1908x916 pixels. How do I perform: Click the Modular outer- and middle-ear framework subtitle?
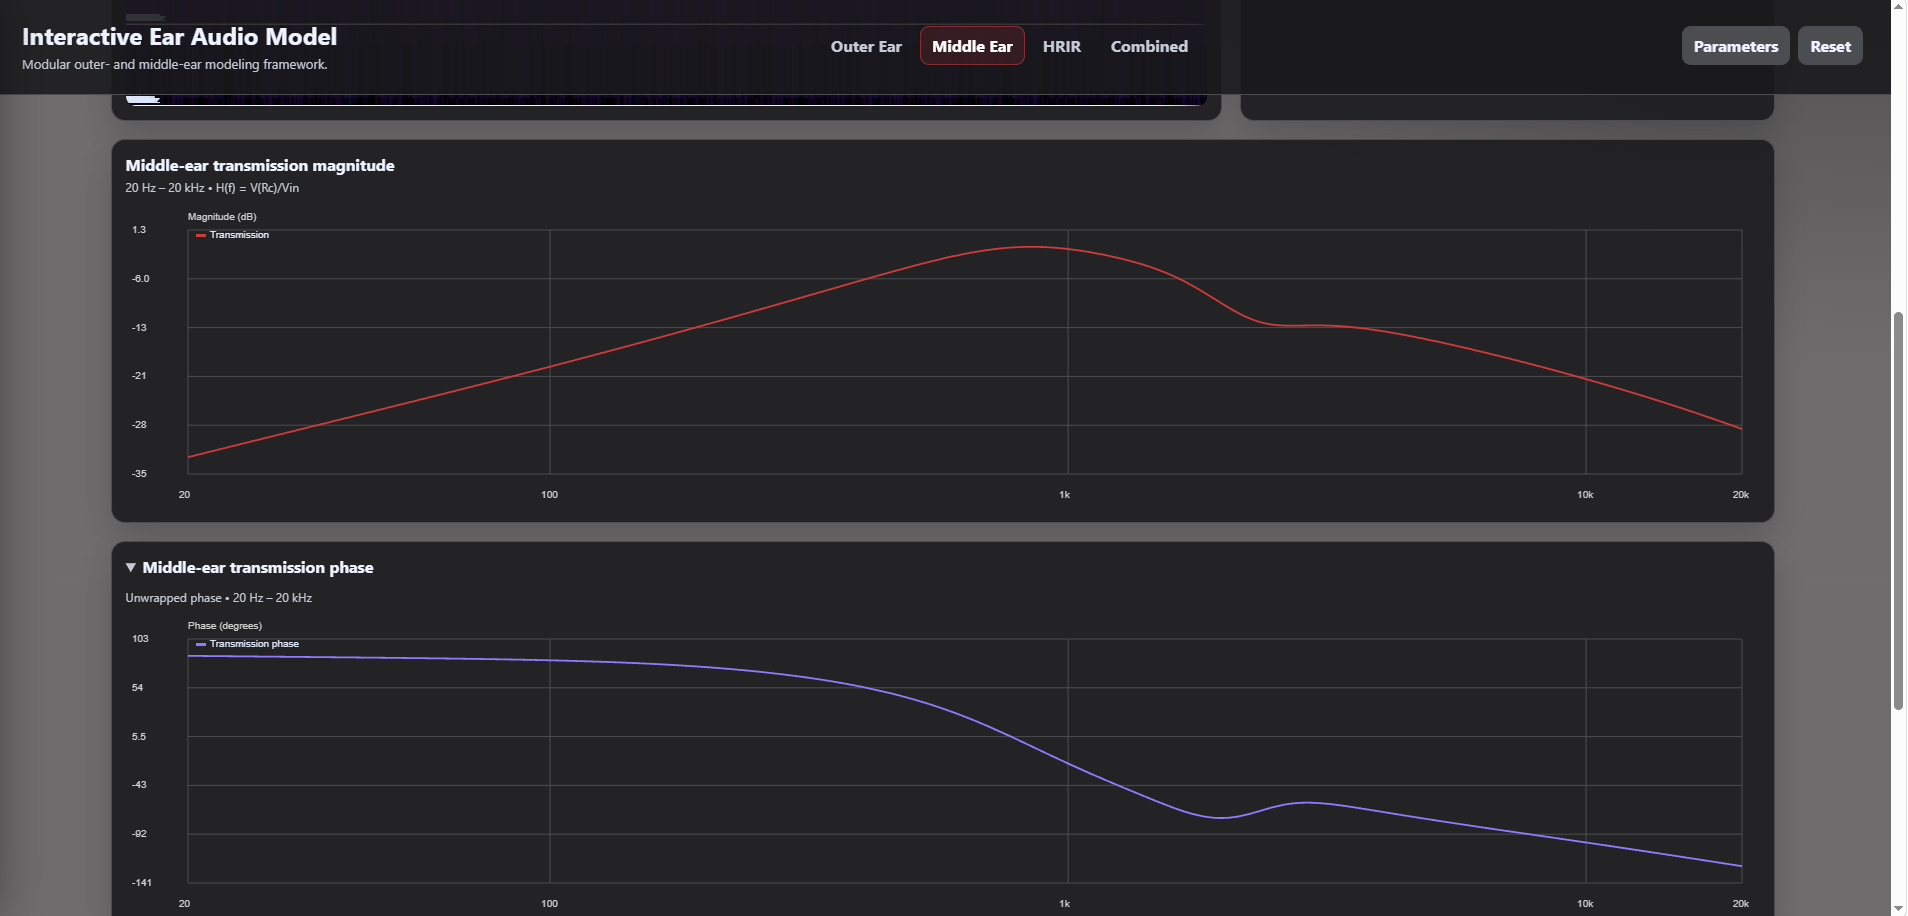pos(175,64)
